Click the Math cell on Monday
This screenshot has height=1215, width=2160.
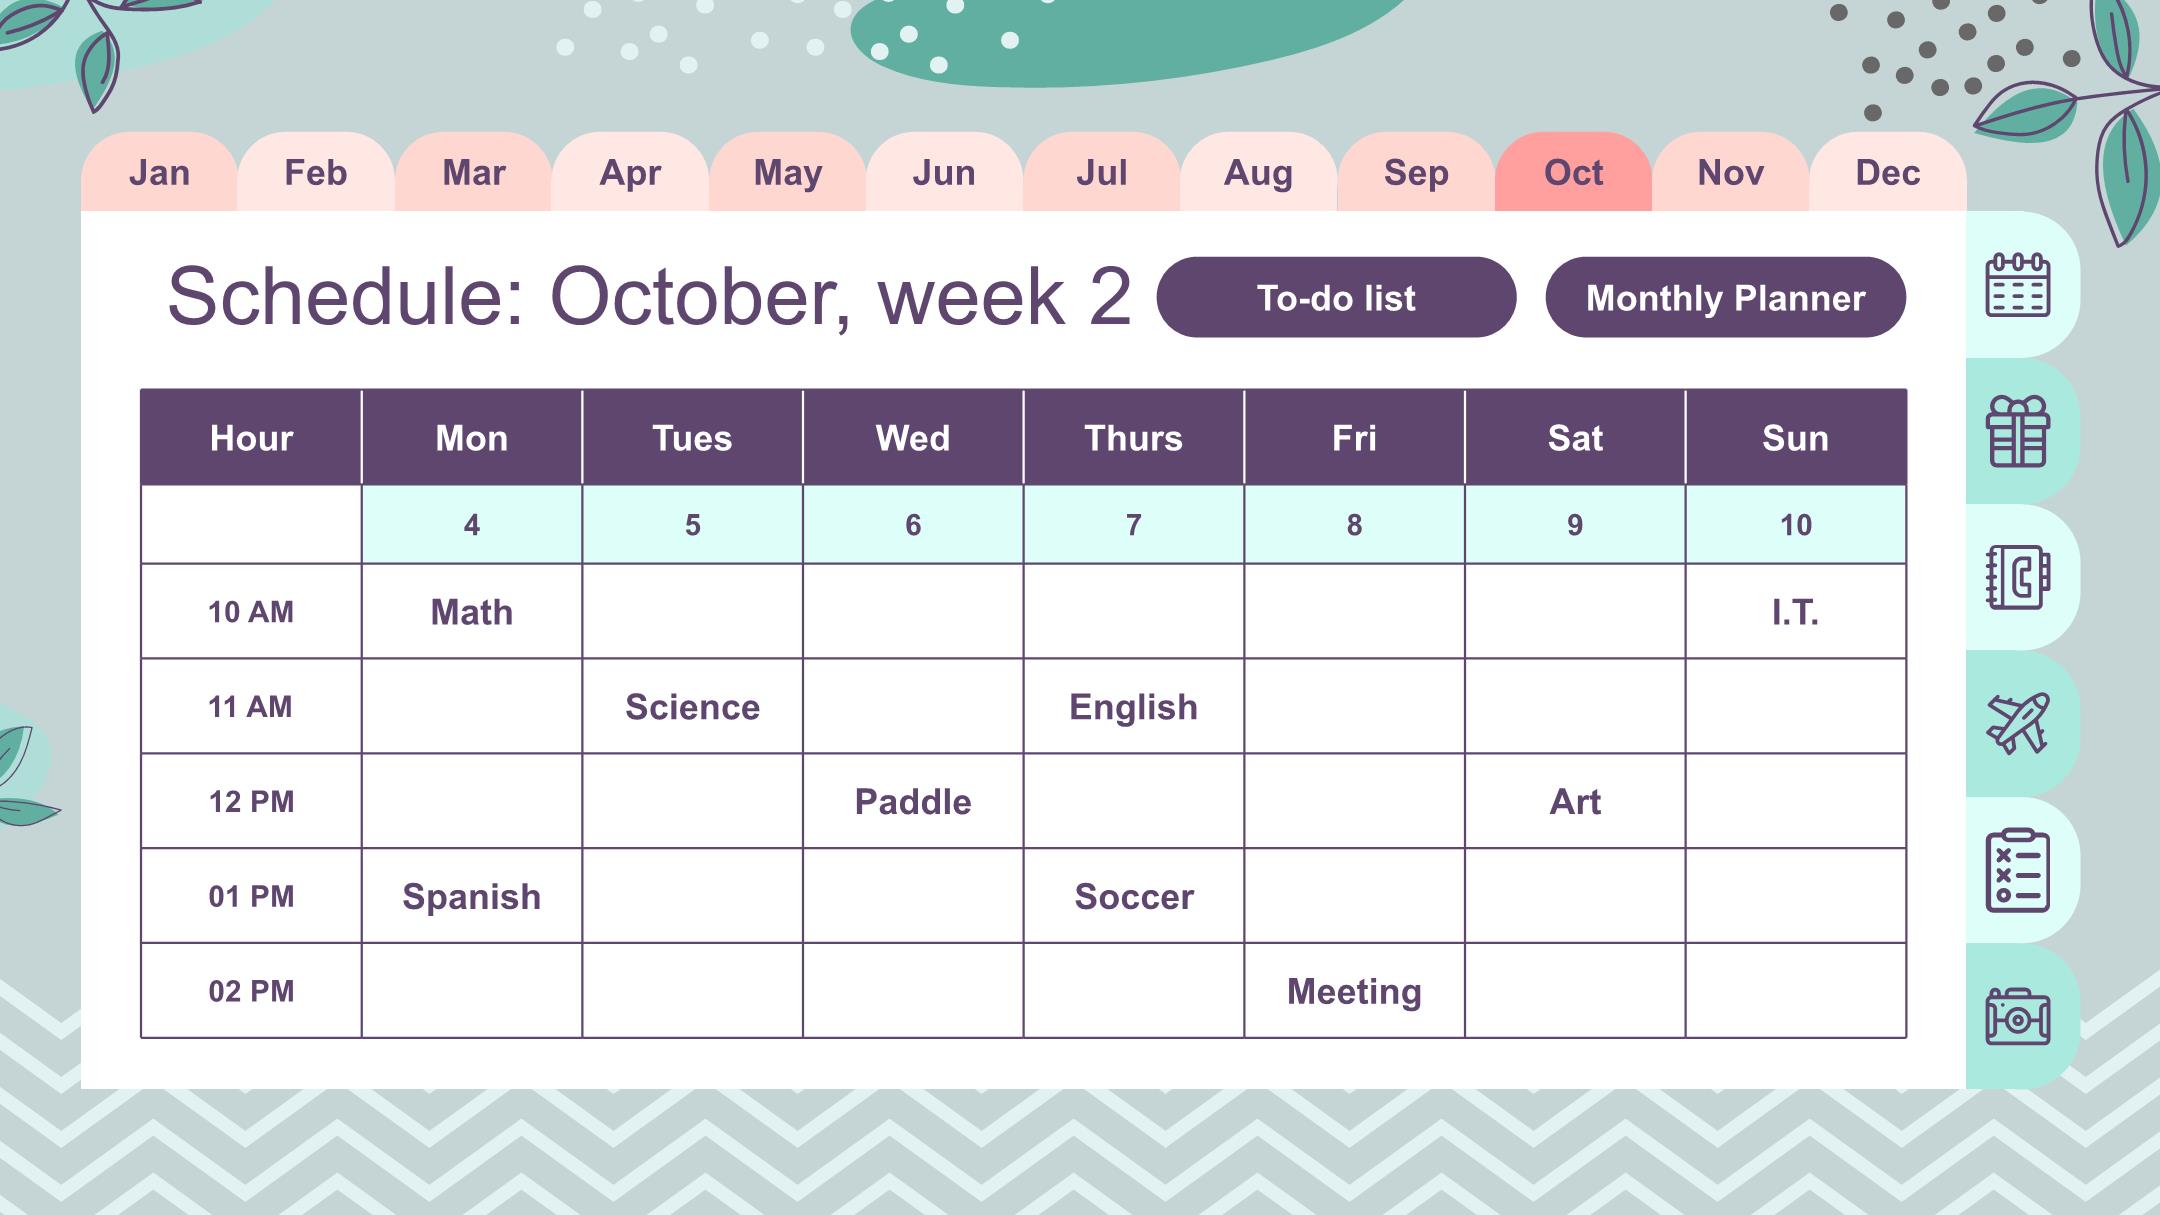click(x=471, y=611)
